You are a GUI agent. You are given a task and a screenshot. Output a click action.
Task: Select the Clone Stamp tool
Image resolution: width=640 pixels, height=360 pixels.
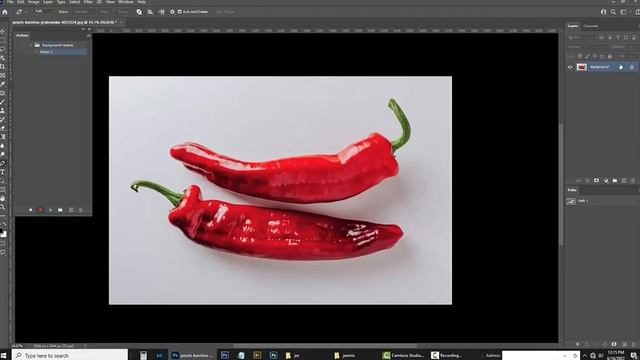(3, 111)
